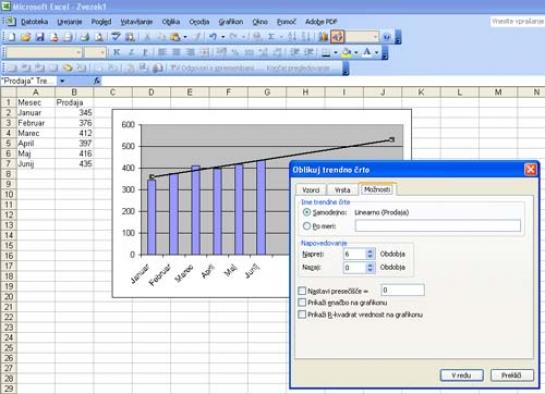This screenshot has width=545, height=394.
Task: Open the zoom percentage dropdown
Action: tap(375, 36)
